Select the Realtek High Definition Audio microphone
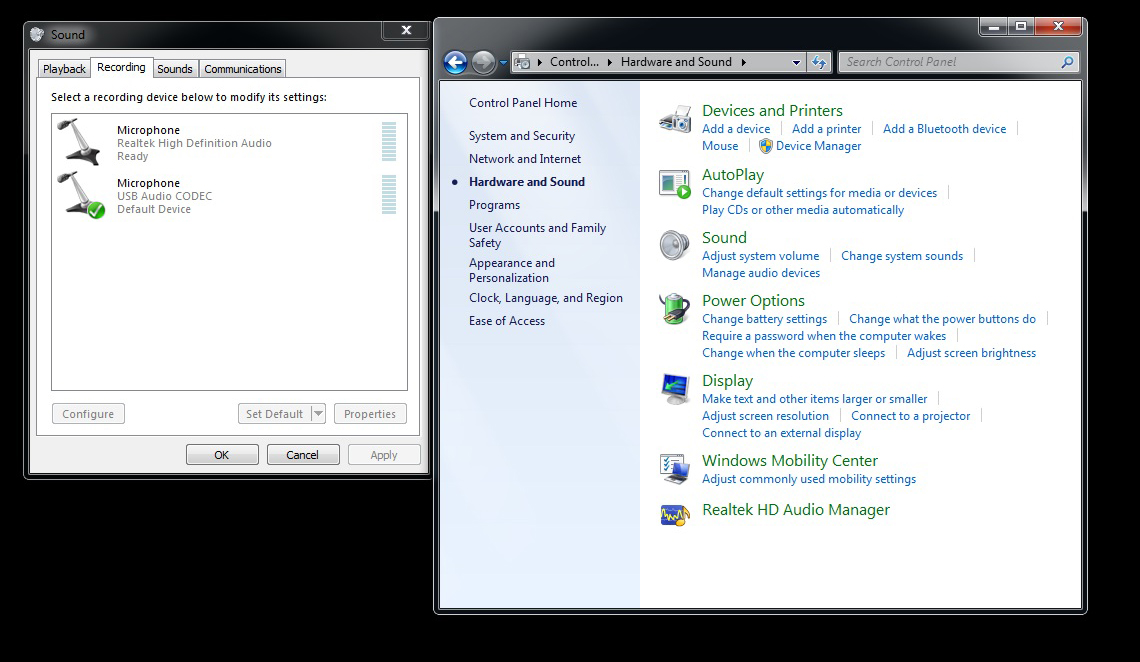The height and width of the screenshot is (662, 1140). click(x=194, y=143)
